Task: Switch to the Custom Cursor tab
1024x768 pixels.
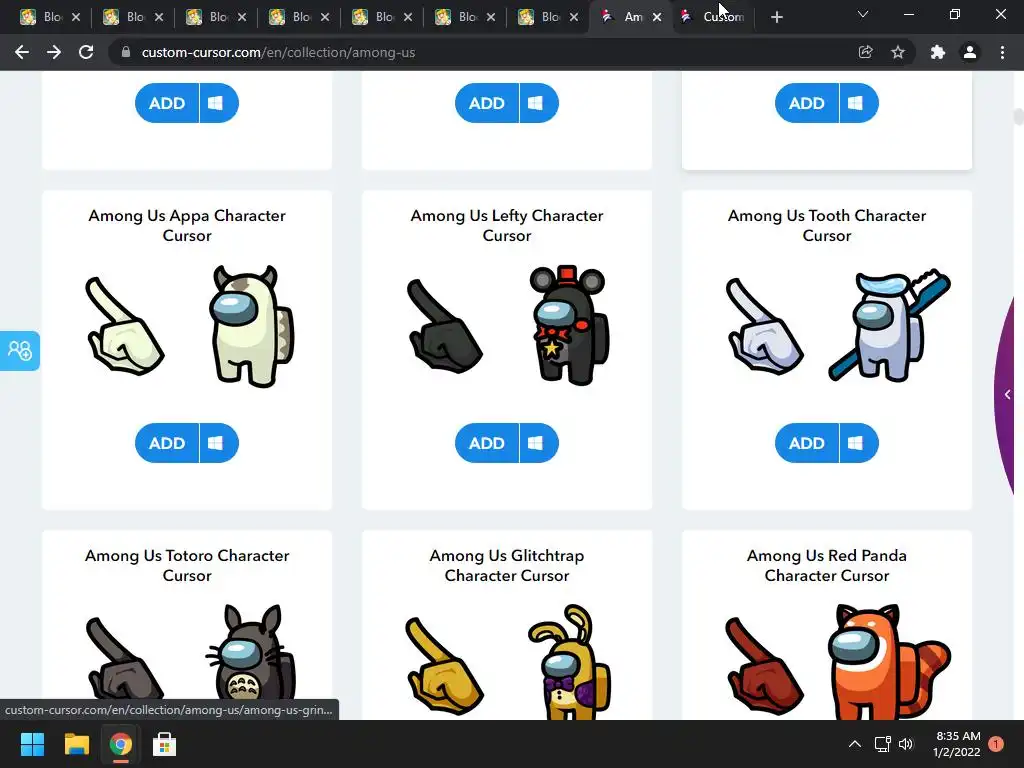Action: tap(714, 17)
